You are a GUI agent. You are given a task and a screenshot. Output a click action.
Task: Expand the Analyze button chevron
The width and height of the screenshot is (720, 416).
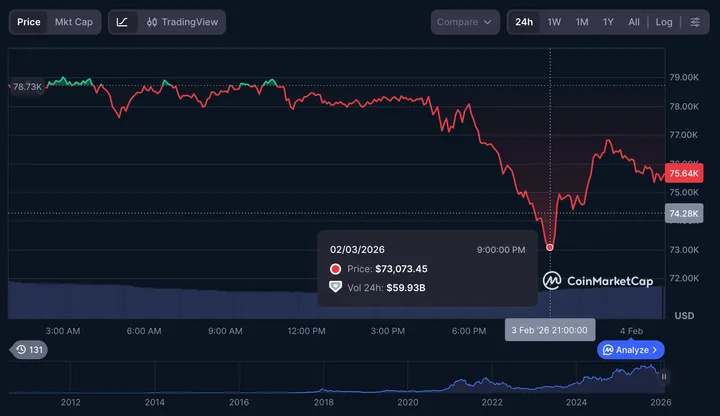(x=655, y=350)
